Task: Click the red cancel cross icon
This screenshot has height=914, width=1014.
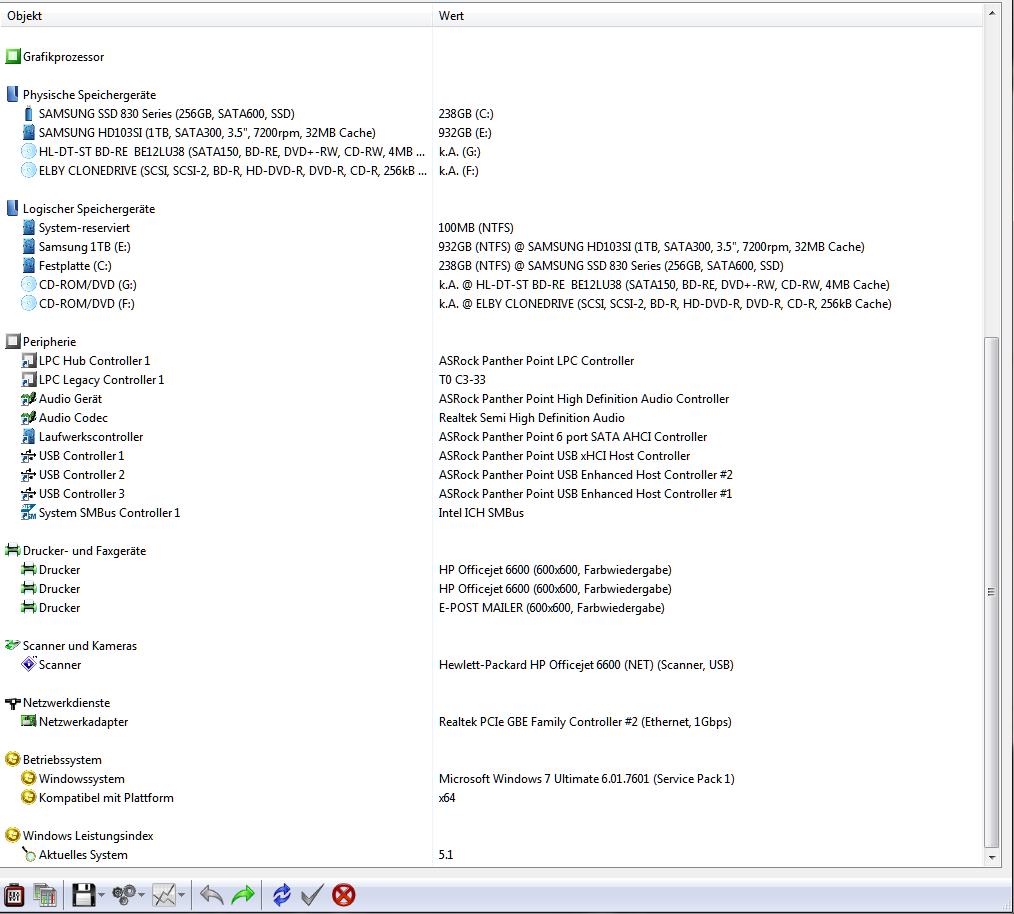Action: [x=343, y=895]
